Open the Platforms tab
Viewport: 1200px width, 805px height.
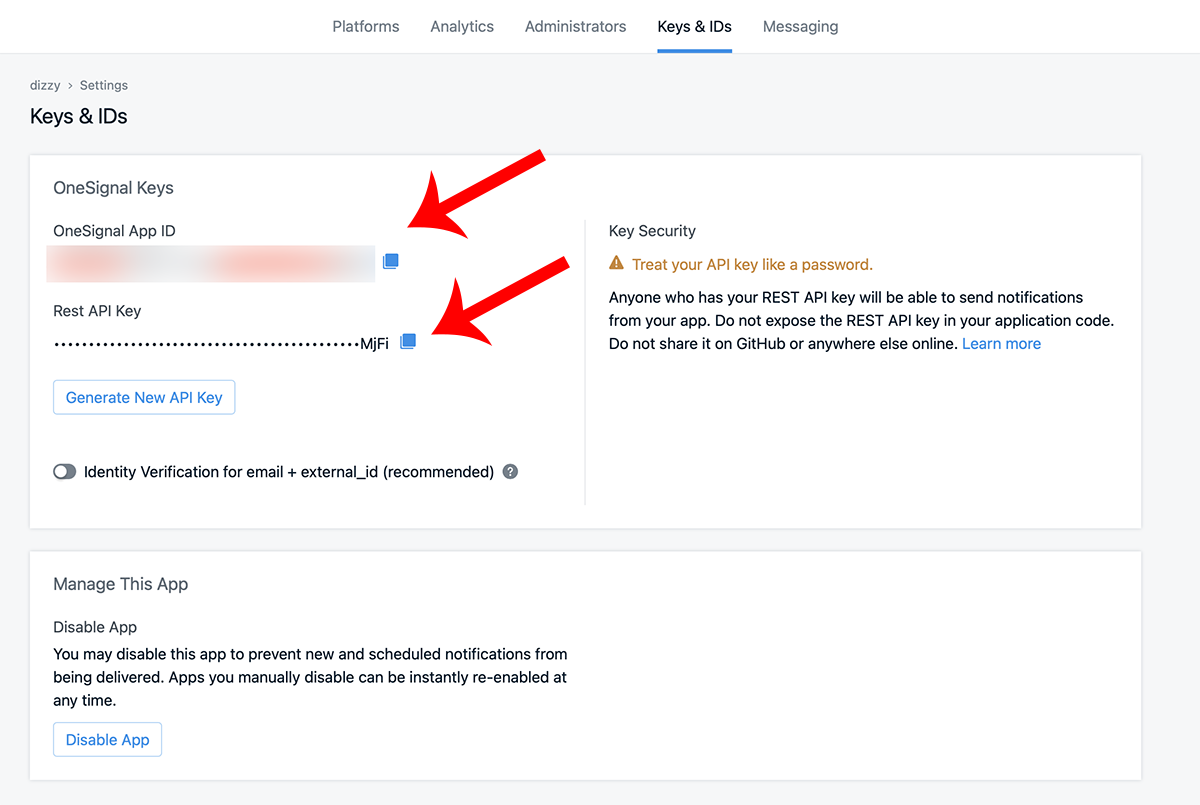click(x=366, y=27)
